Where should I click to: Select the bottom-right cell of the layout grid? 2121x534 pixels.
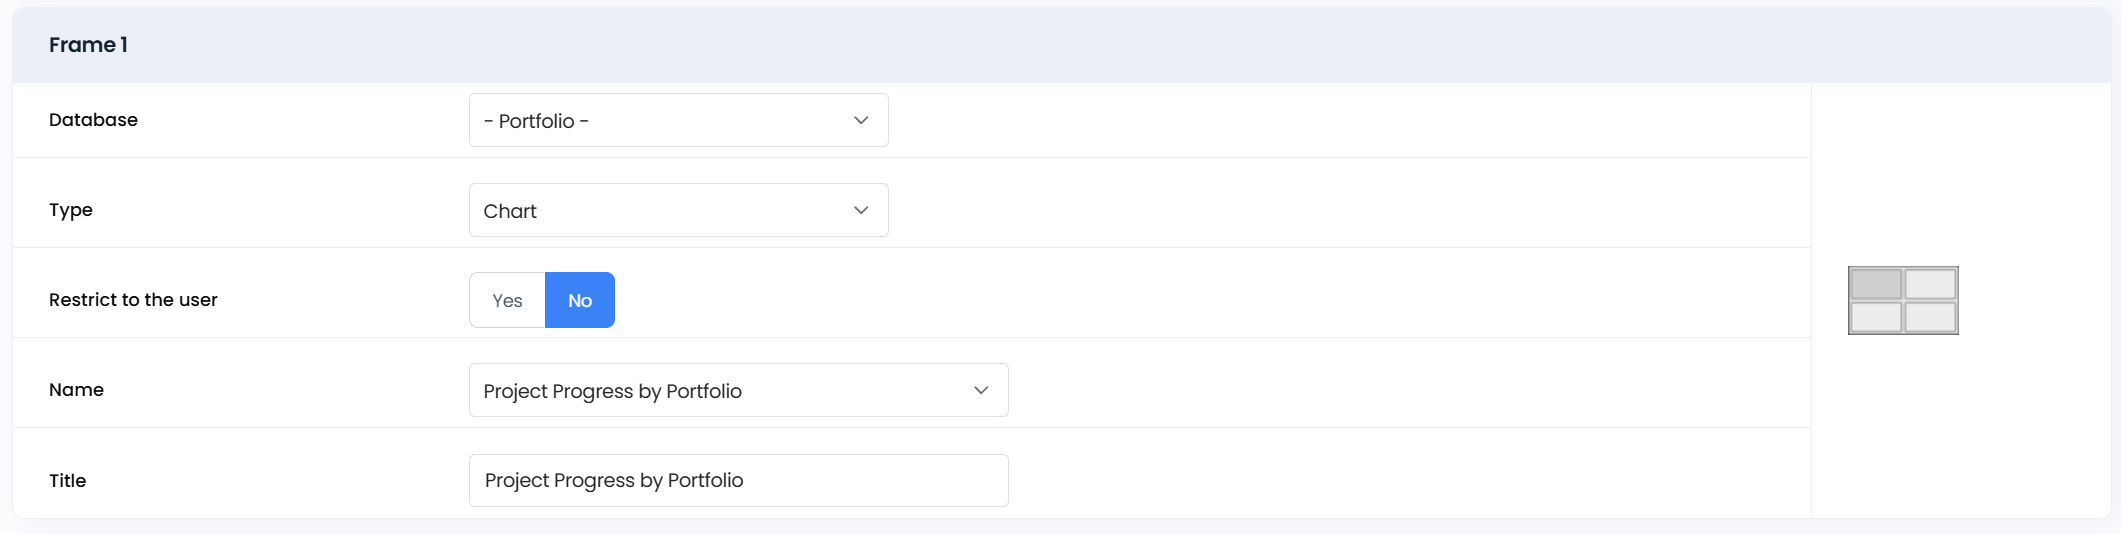click(1930, 317)
